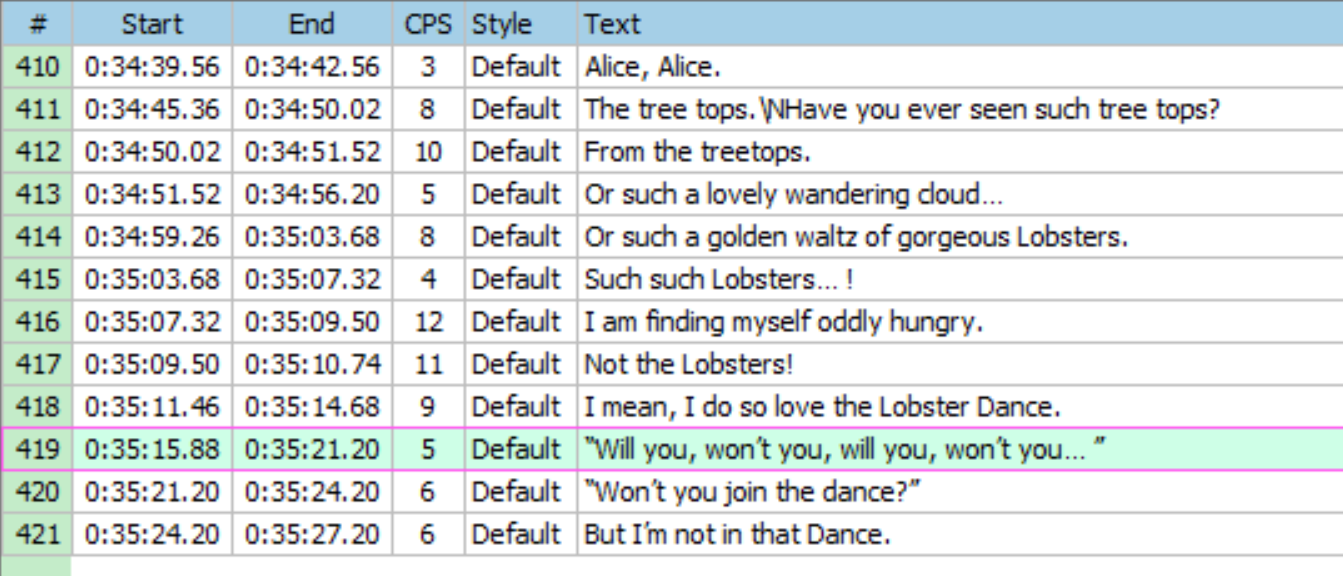The height and width of the screenshot is (576, 1343).
Task: Click Style cell of line 413
Action: 516,194
